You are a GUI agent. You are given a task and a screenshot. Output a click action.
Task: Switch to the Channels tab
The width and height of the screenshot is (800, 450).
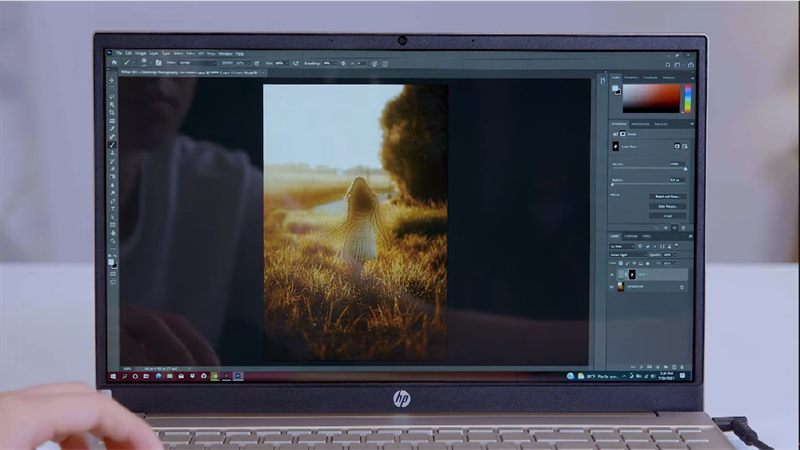631,236
